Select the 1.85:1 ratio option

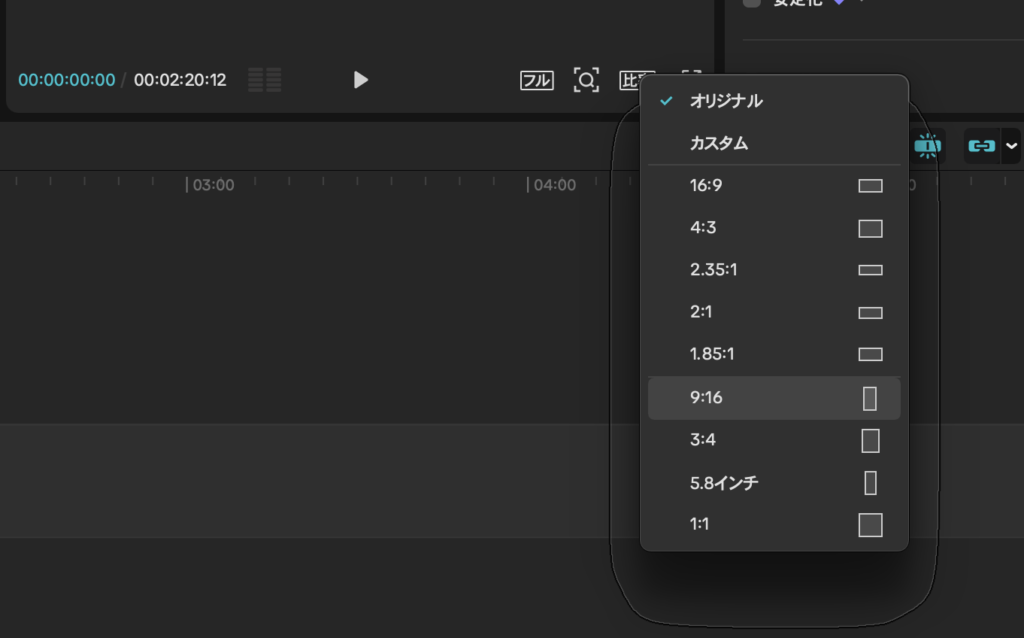pos(712,354)
